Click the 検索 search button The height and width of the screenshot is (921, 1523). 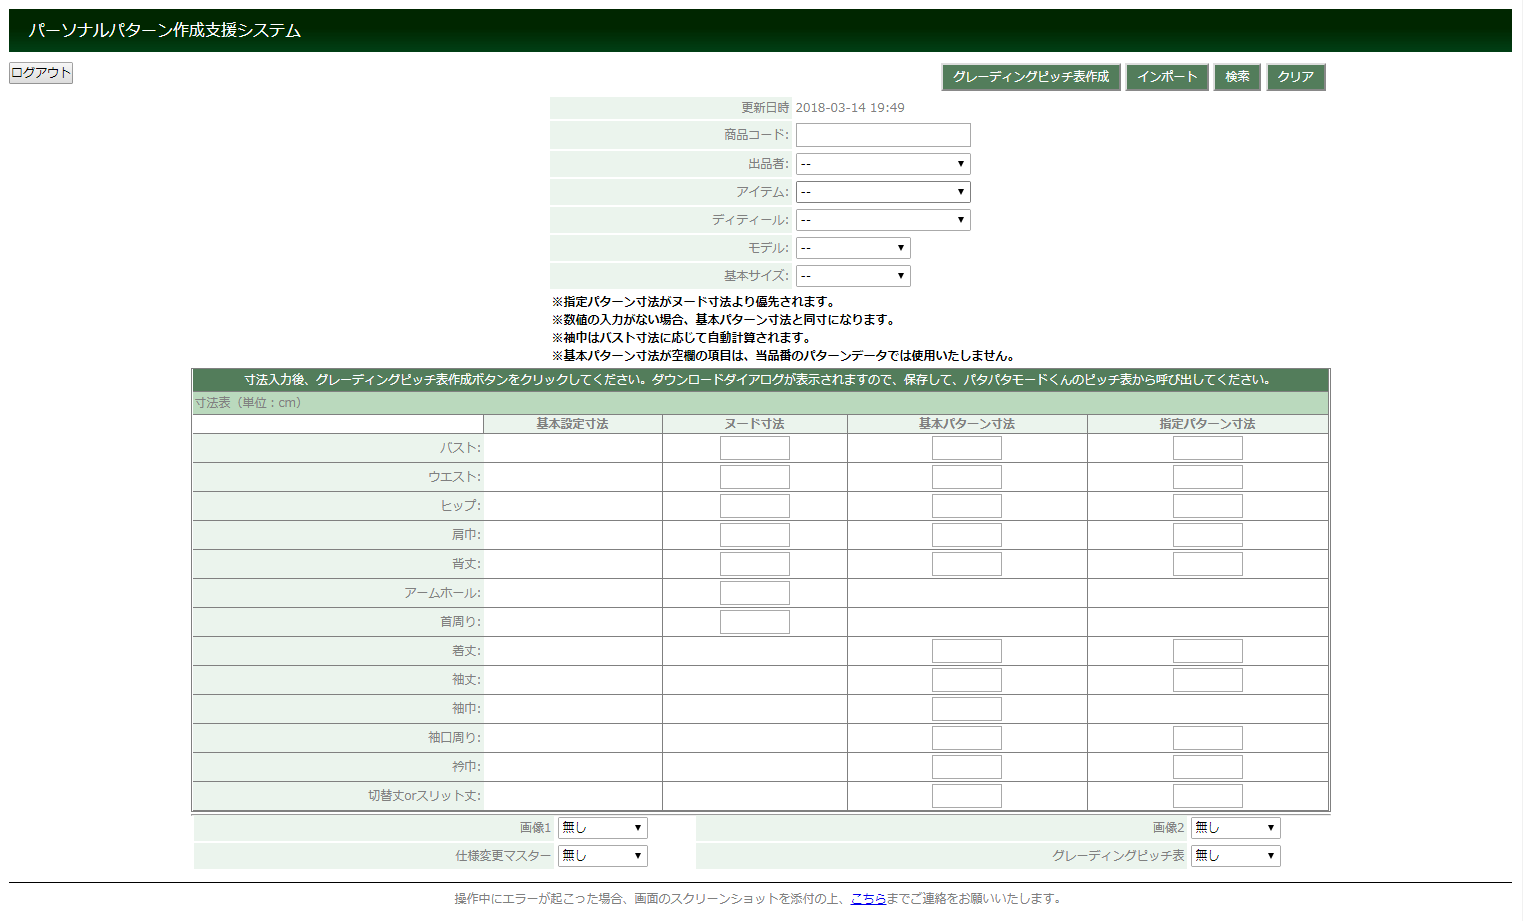point(1237,77)
